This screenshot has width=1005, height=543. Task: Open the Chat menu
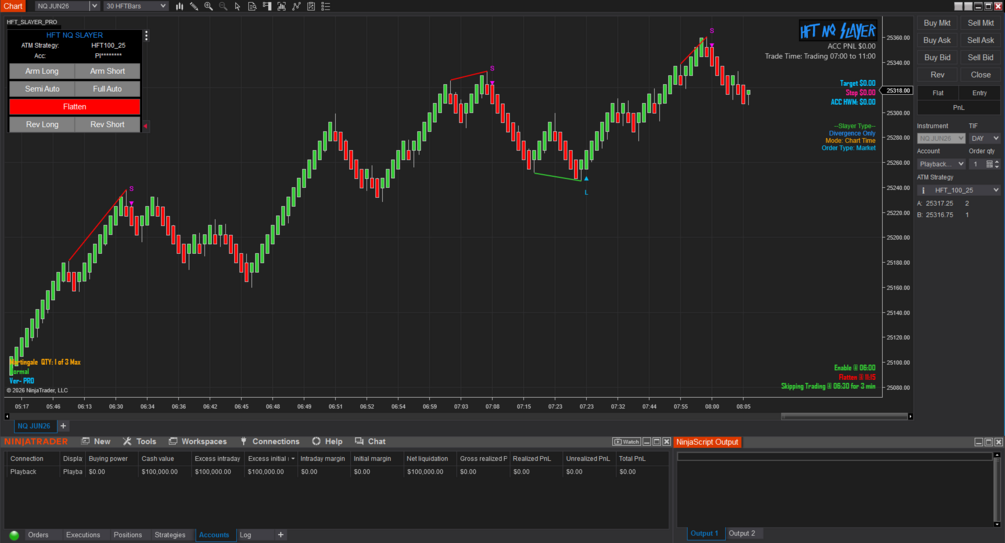pyautogui.click(x=370, y=441)
